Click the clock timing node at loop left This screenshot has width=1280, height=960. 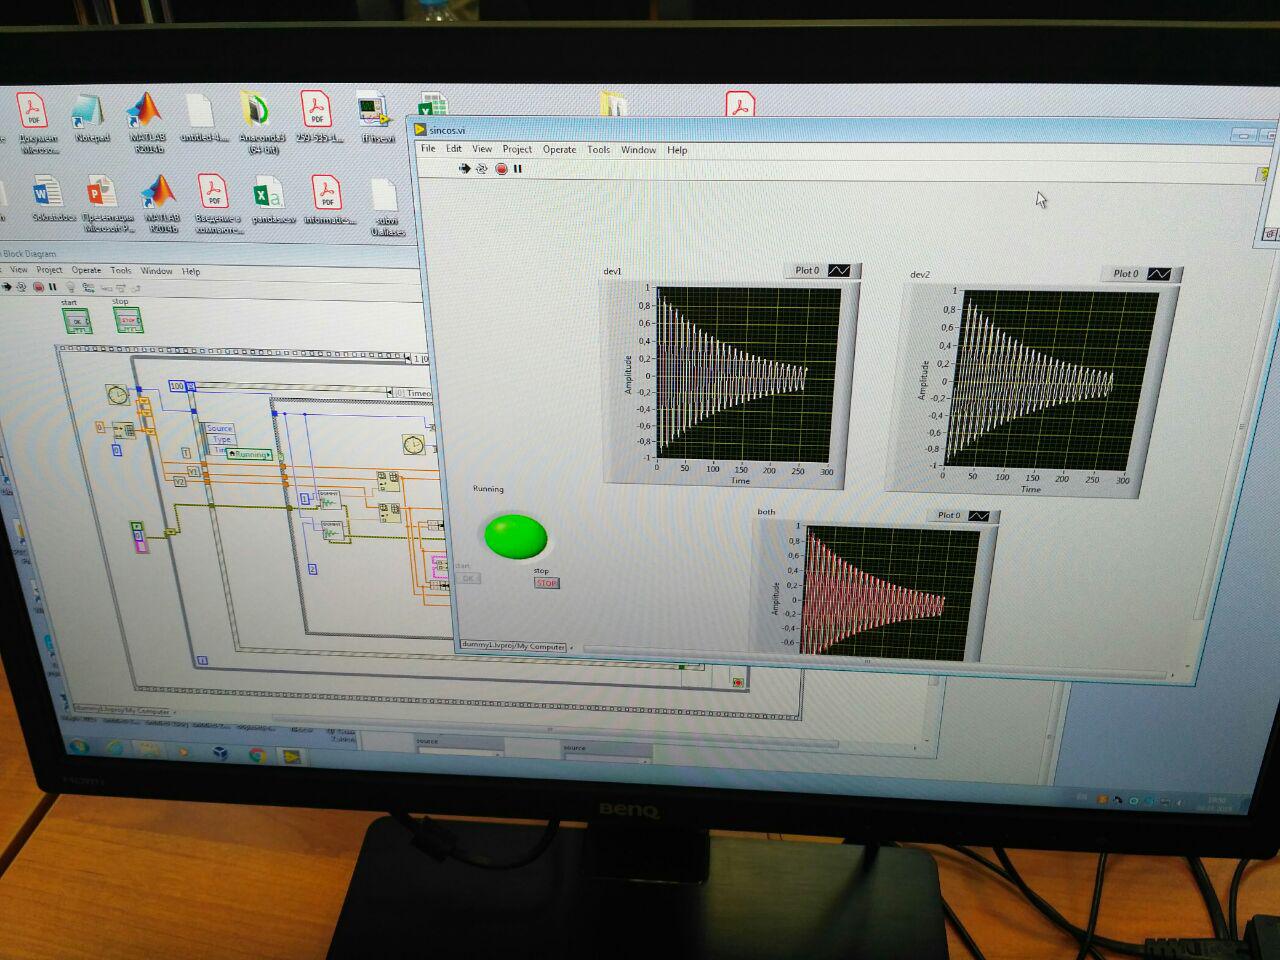coord(118,395)
